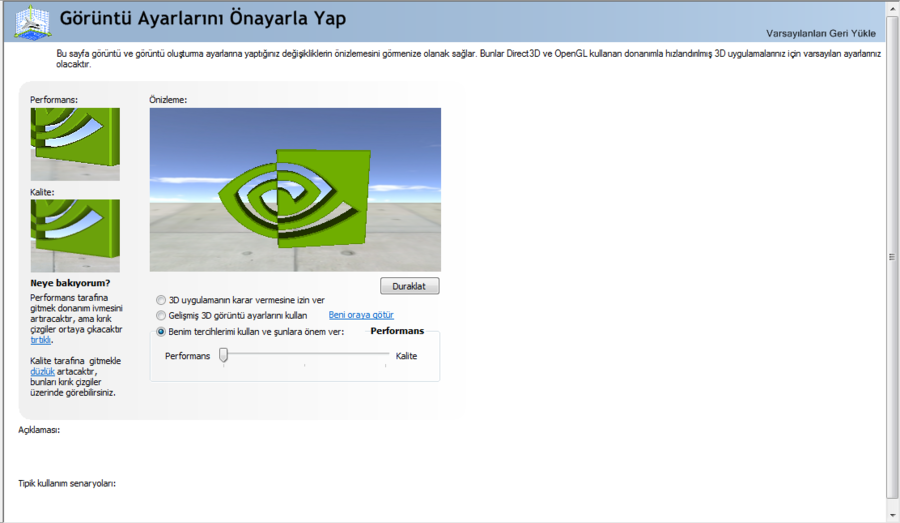Select 'Benim tercihlerimi kullan' radio button
Image resolution: width=900 pixels, height=523 pixels.
point(161,332)
